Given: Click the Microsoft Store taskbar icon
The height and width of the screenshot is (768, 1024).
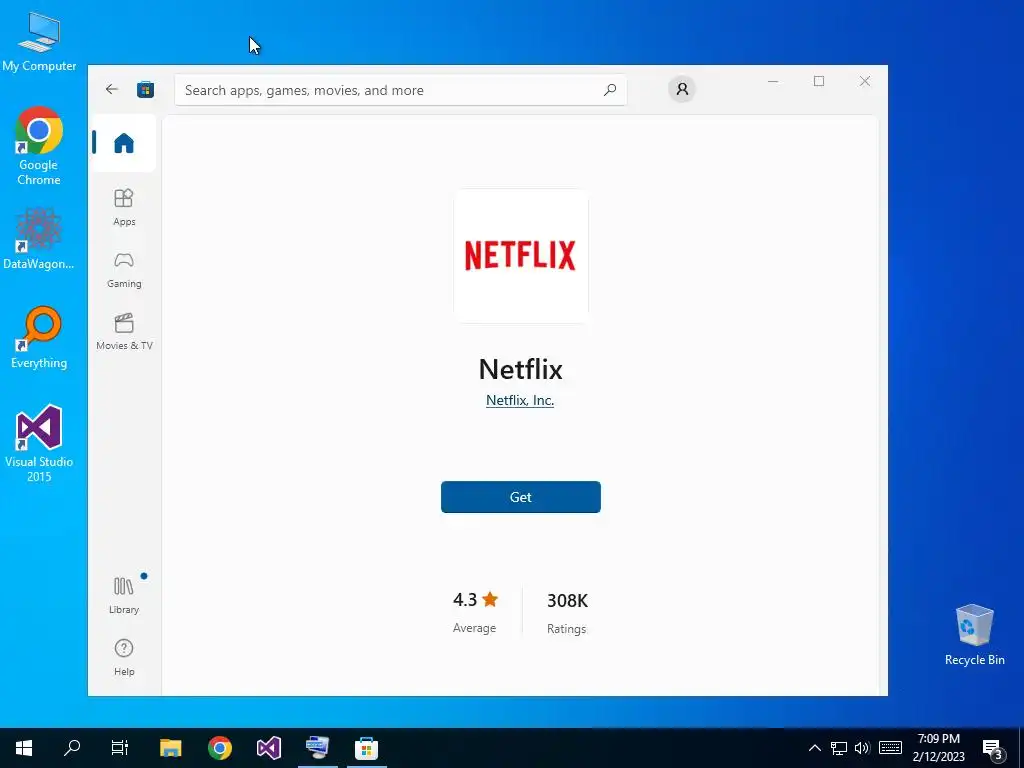Looking at the screenshot, I should tap(366, 748).
